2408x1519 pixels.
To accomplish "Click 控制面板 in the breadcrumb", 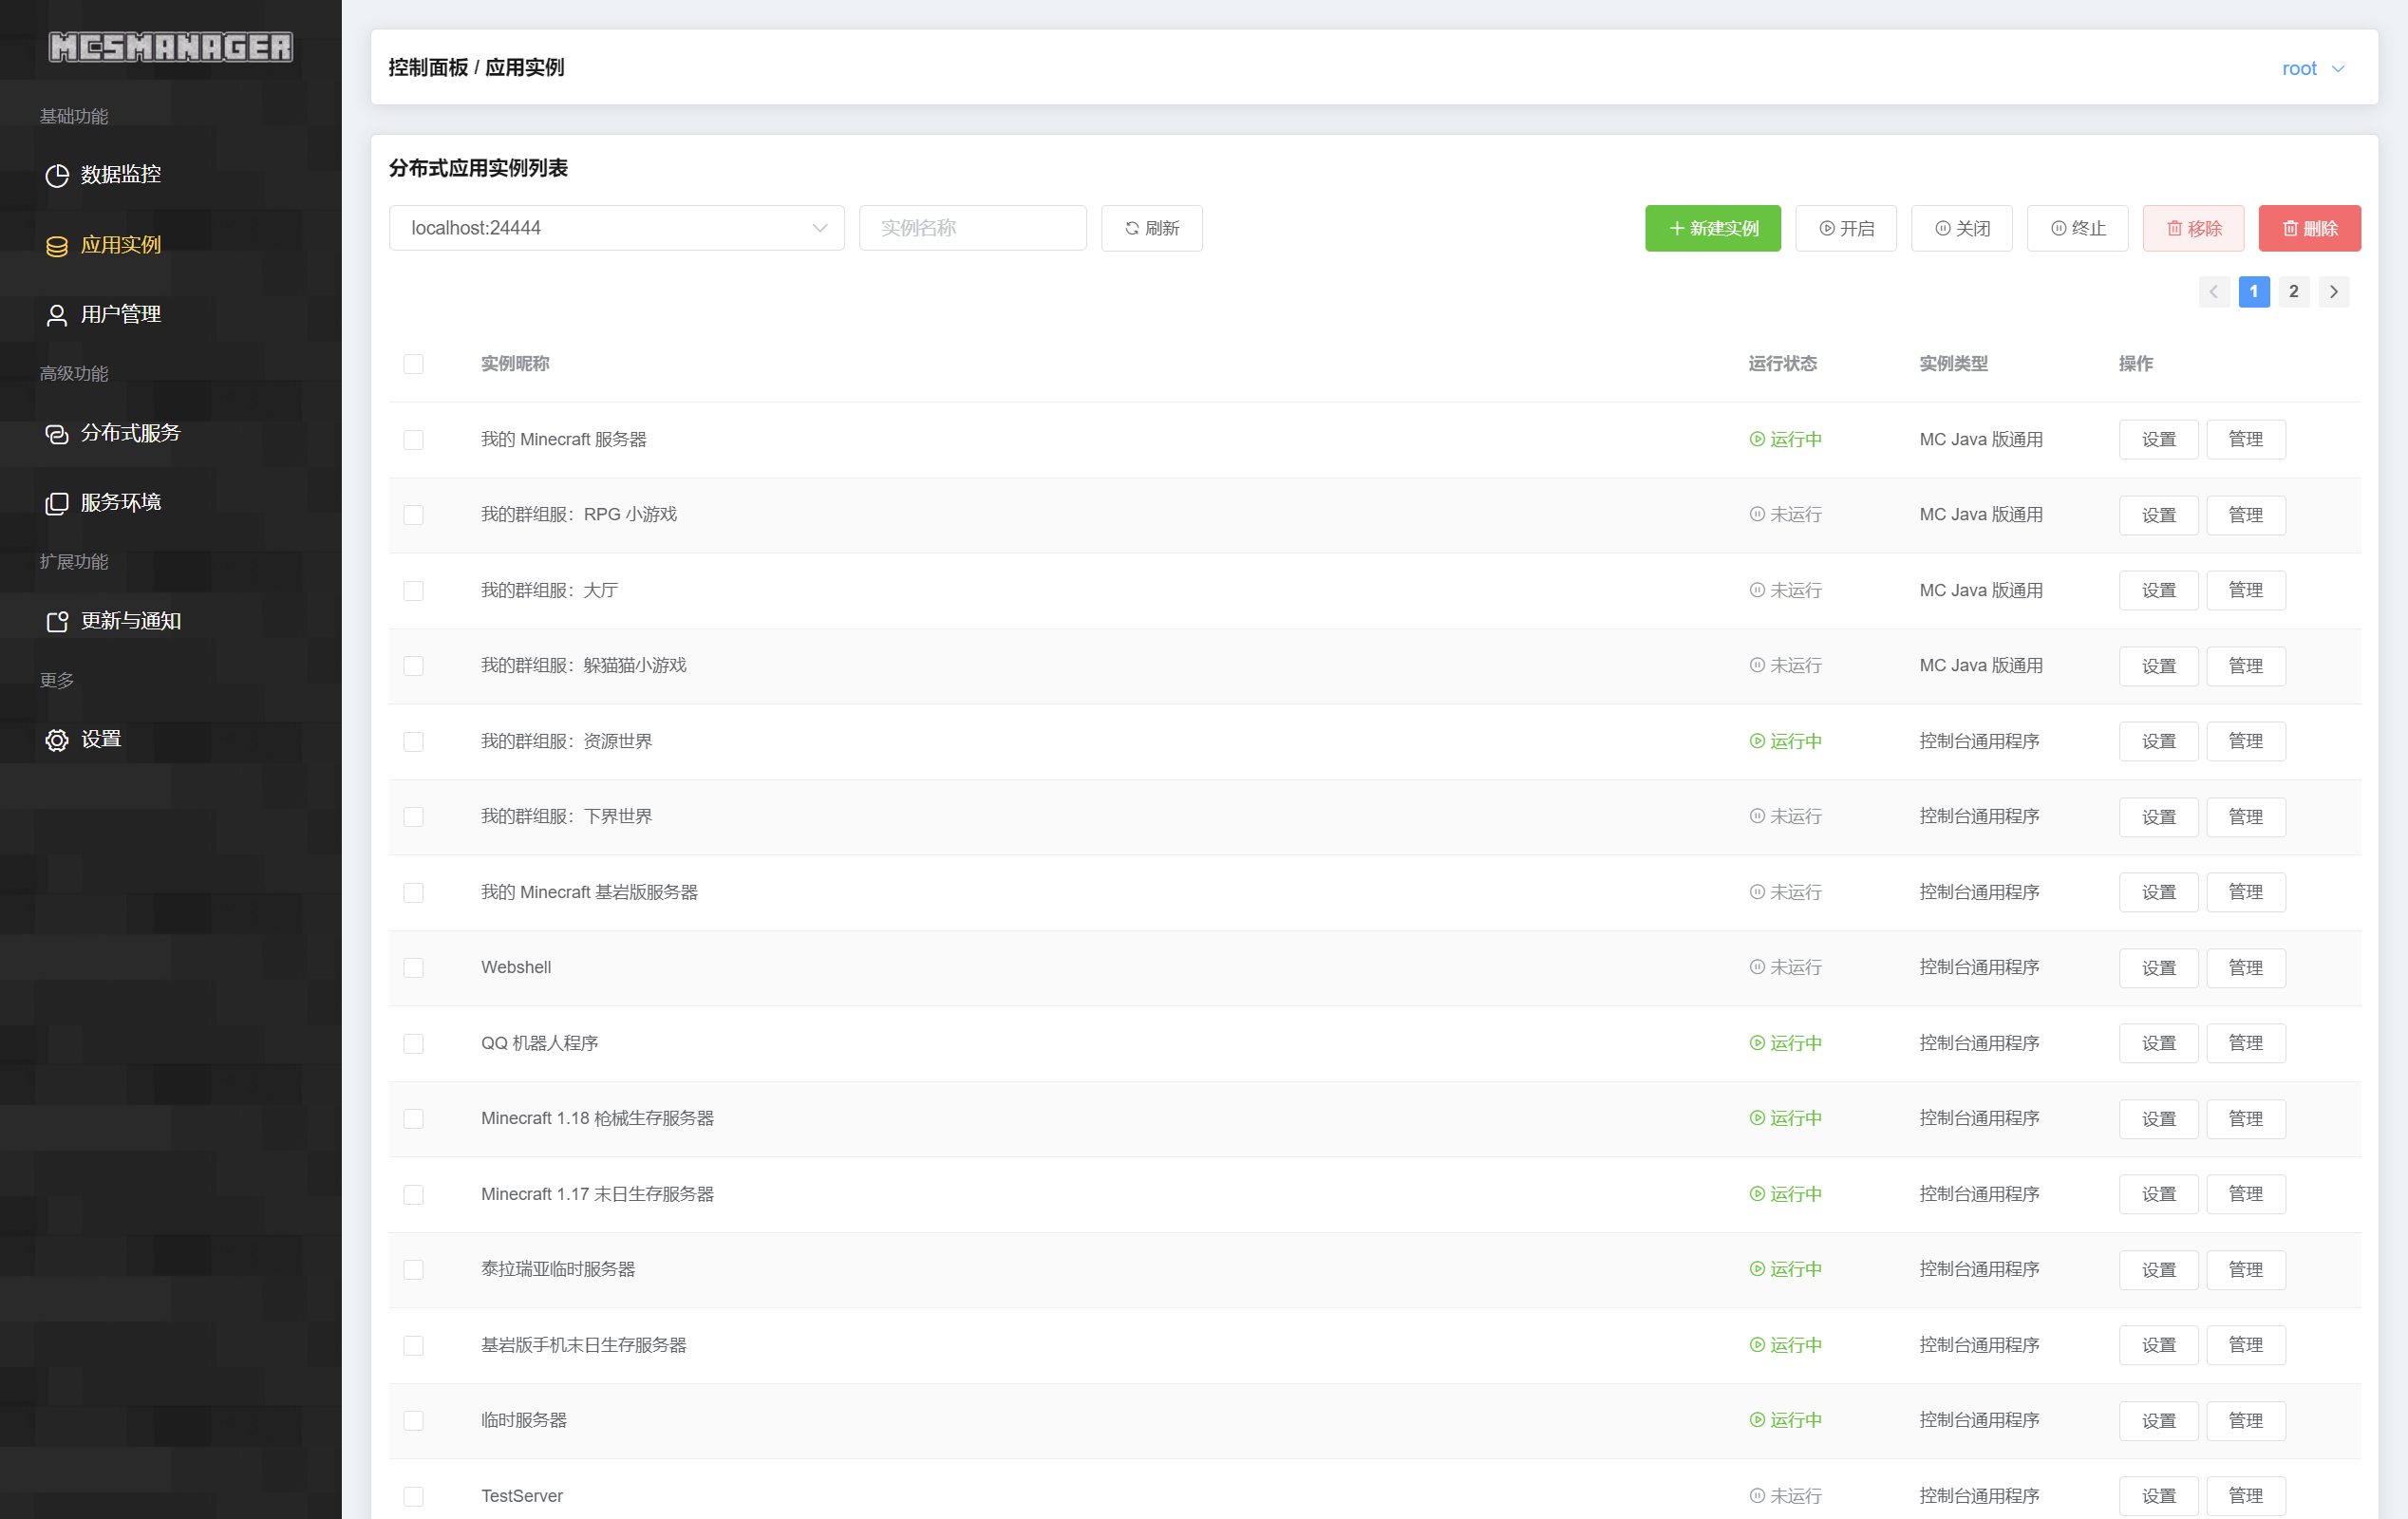I will [428, 67].
